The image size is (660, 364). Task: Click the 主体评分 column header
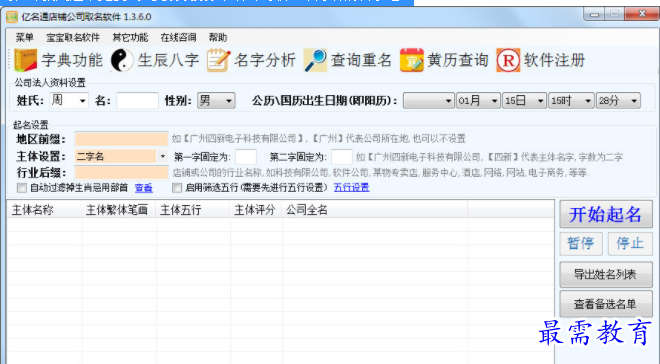click(x=256, y=210)
